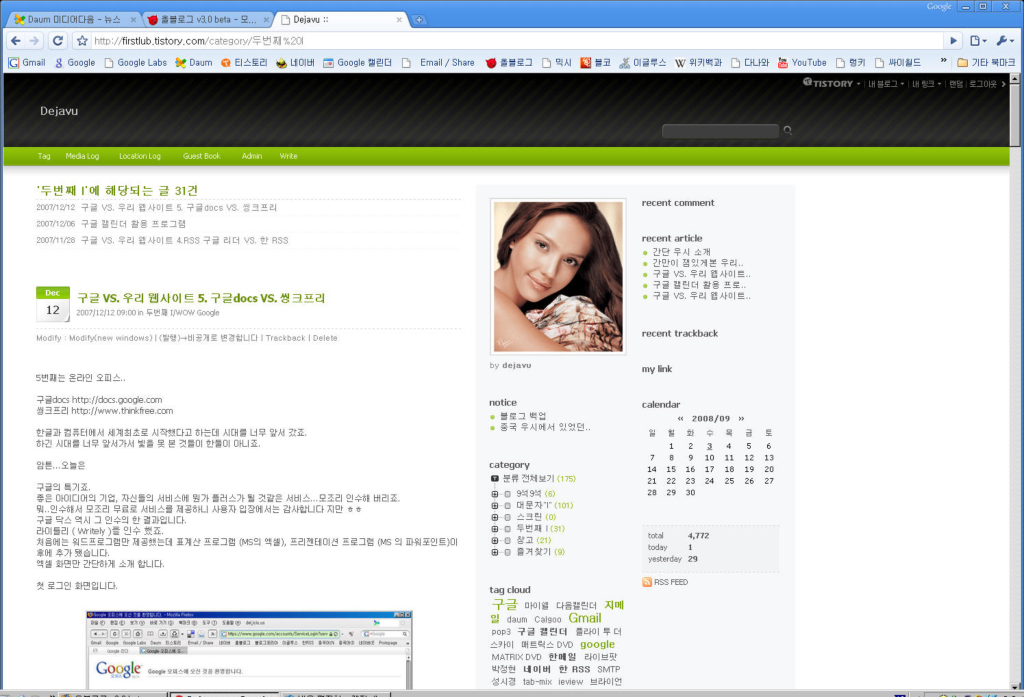
Task: Open the 싸이월드 bookmark
Action: coord(898,63)
